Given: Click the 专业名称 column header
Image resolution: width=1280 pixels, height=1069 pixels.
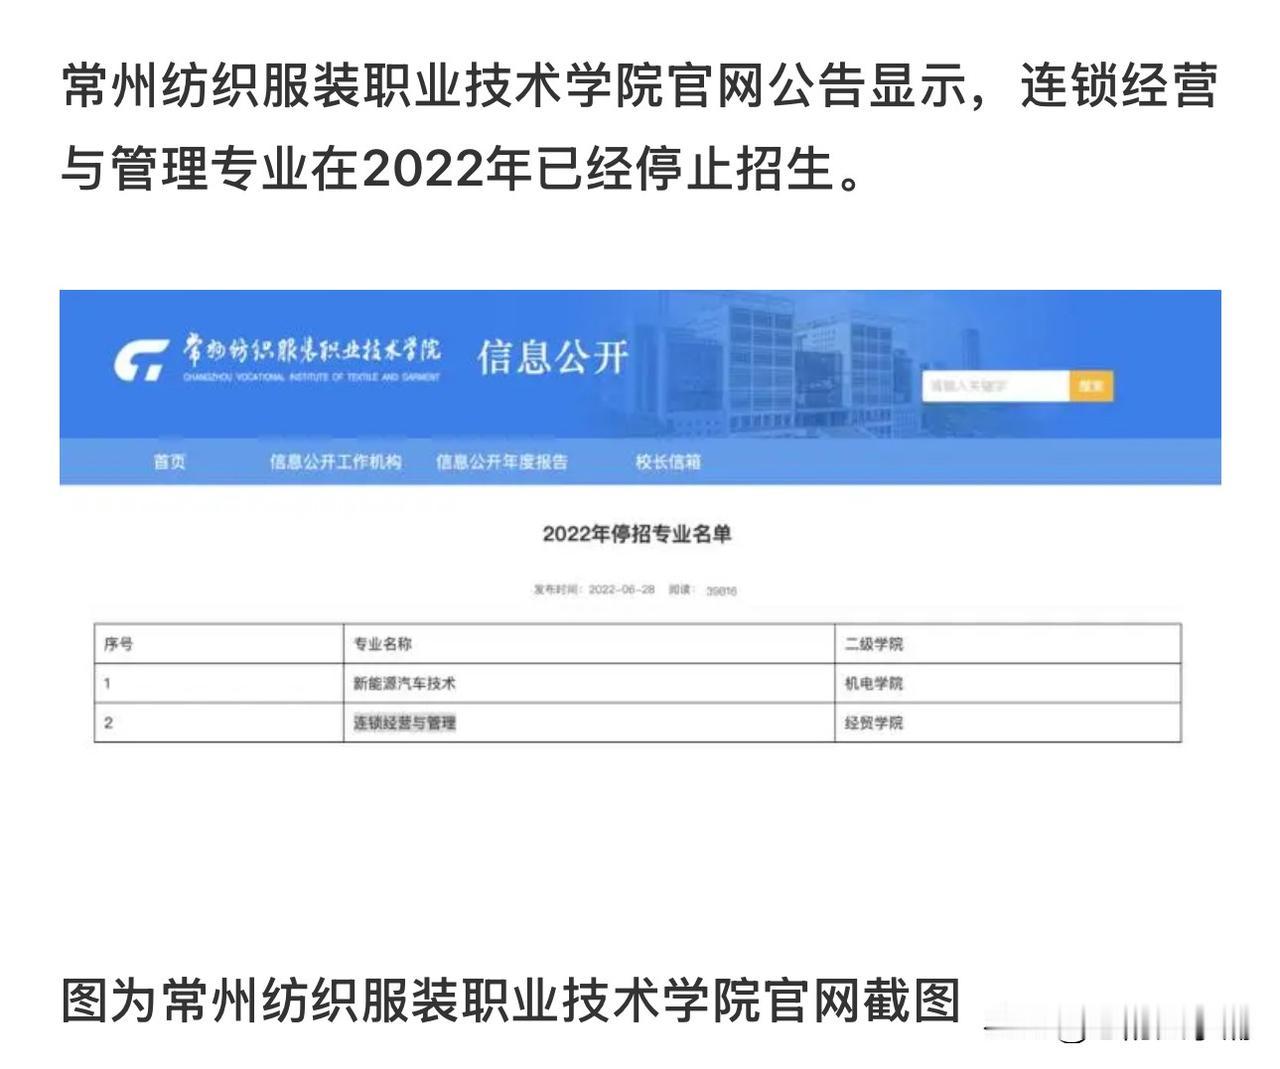Looking at the screenshot, I should pos(589,644).
